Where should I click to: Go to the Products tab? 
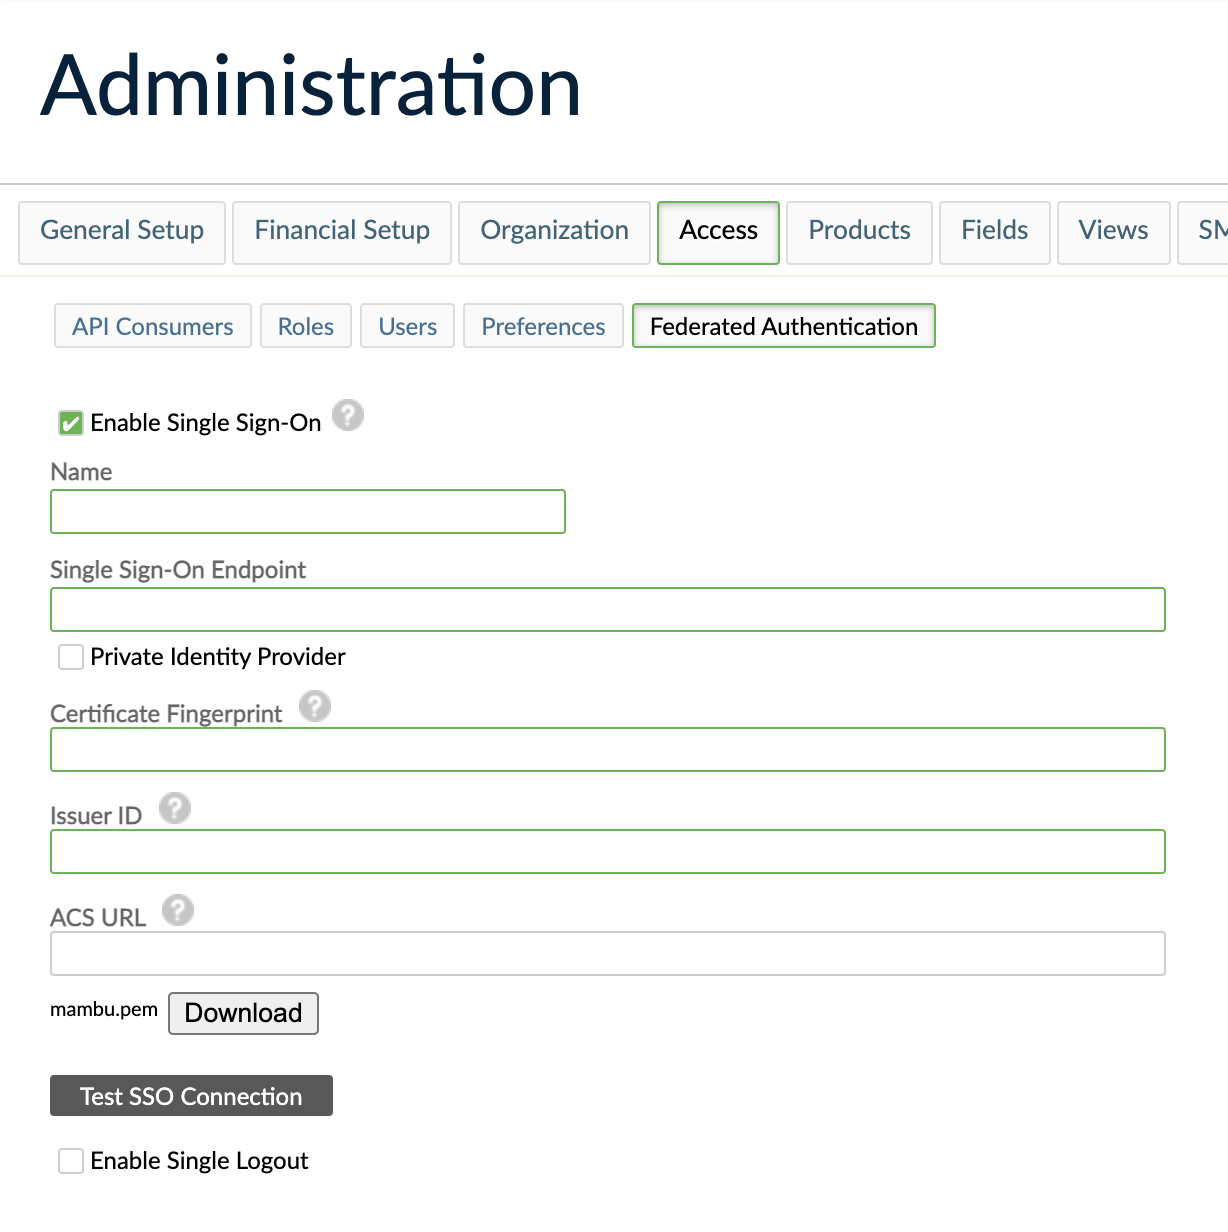(858, 231)
